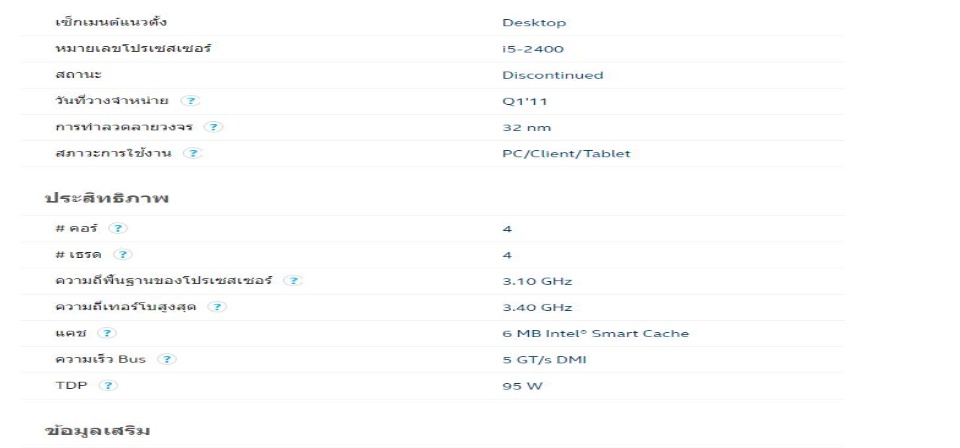This screenshot has height=448, width=960.
Task: Show help for ความถี่เทอร์โบสูงสุด
Action: click(x=217, y=307)
